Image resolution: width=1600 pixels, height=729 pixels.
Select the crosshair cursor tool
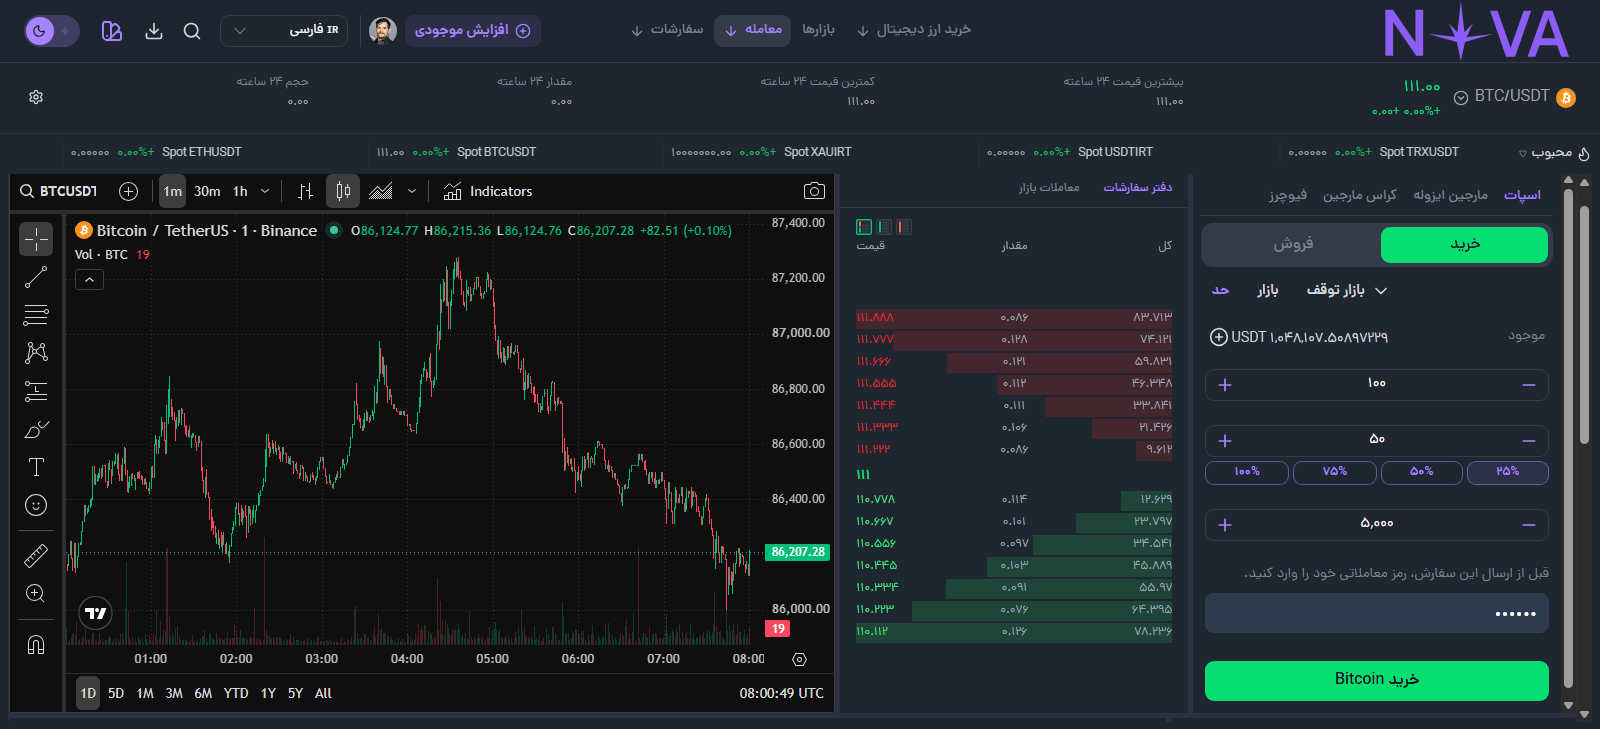tap(36, 239)
